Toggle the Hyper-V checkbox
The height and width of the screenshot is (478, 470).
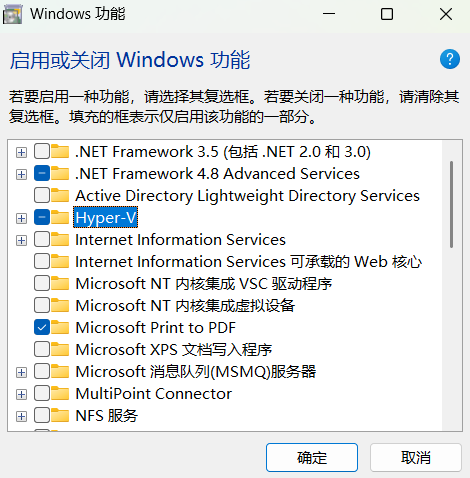pyautogui.click(x=42, y=217)
